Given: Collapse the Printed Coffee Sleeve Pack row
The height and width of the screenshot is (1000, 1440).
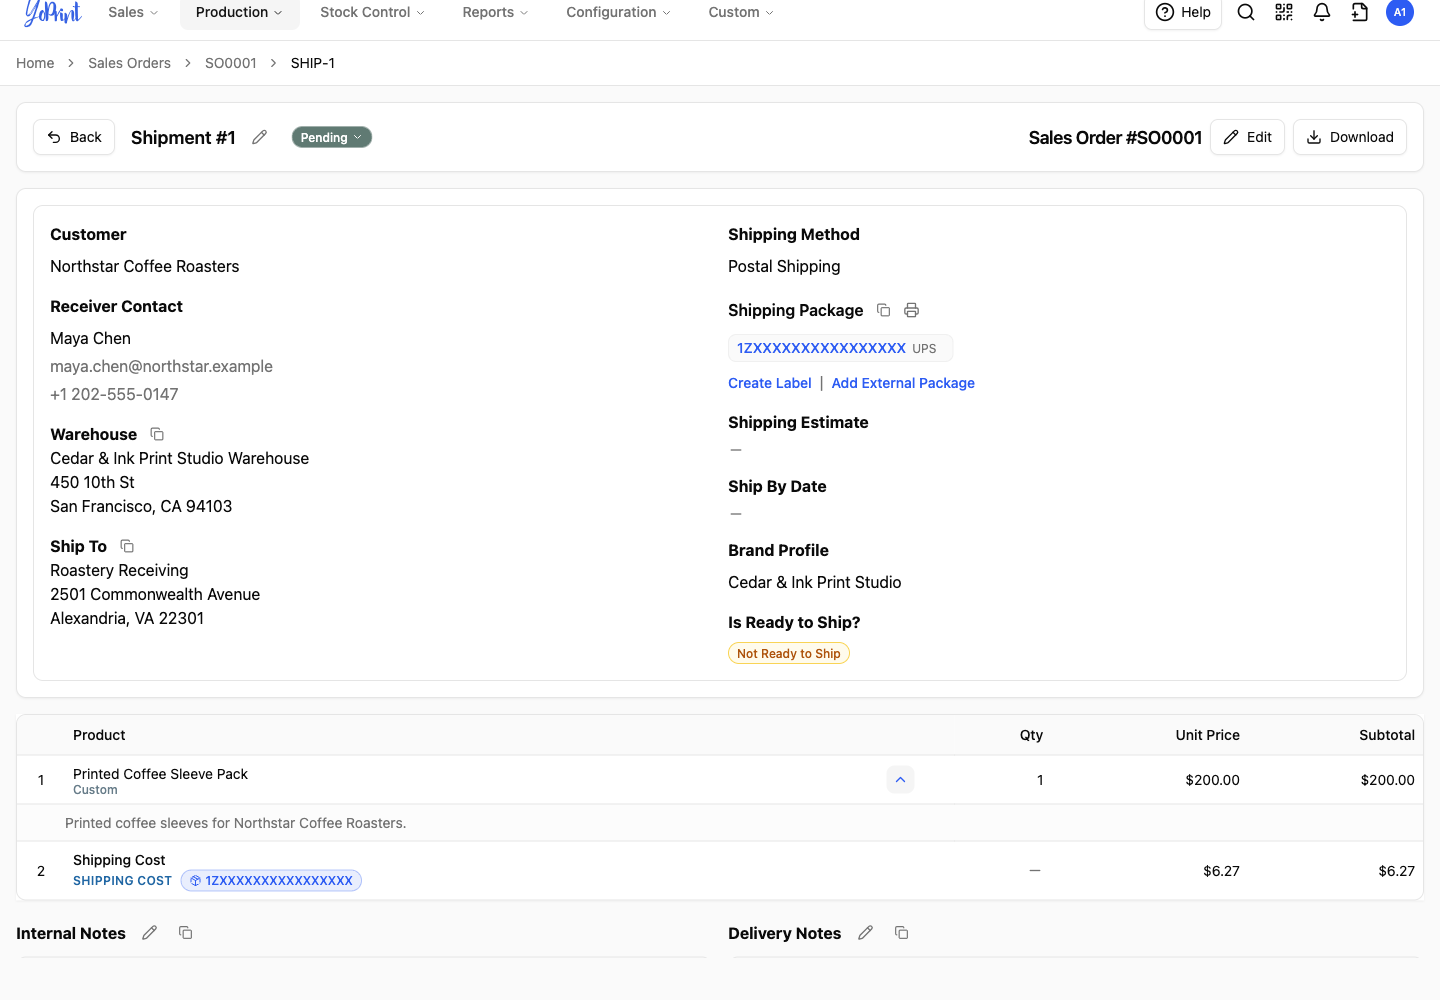Looking at the screenshot, I should point(900,780).
